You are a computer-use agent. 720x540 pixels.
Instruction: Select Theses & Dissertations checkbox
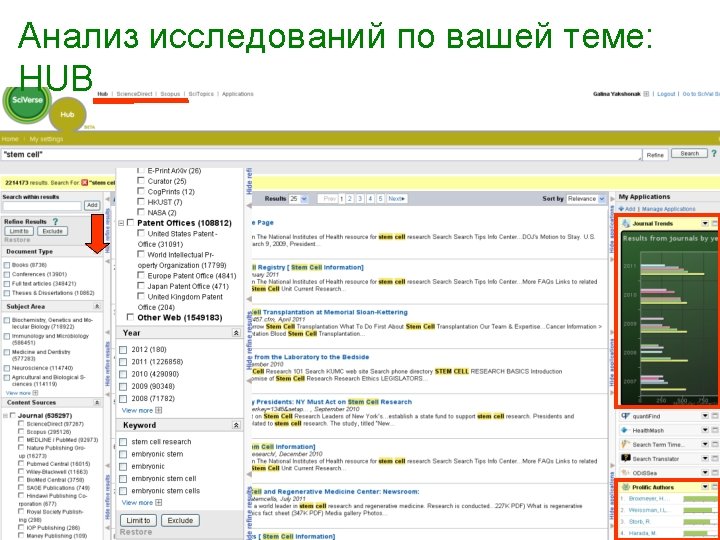[x=7, y=293]
